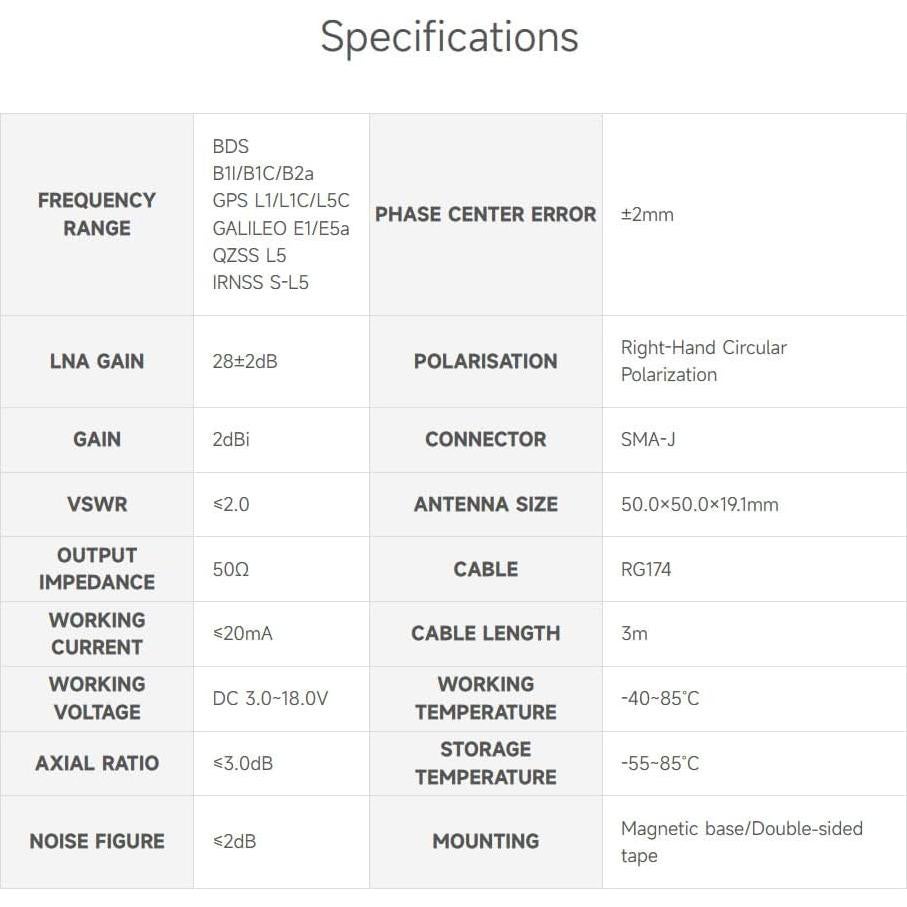The height and width of the screenshot is (907, 907).
Task: Click the PHASE CENTER ERROR label
Action: coord(485,214)
